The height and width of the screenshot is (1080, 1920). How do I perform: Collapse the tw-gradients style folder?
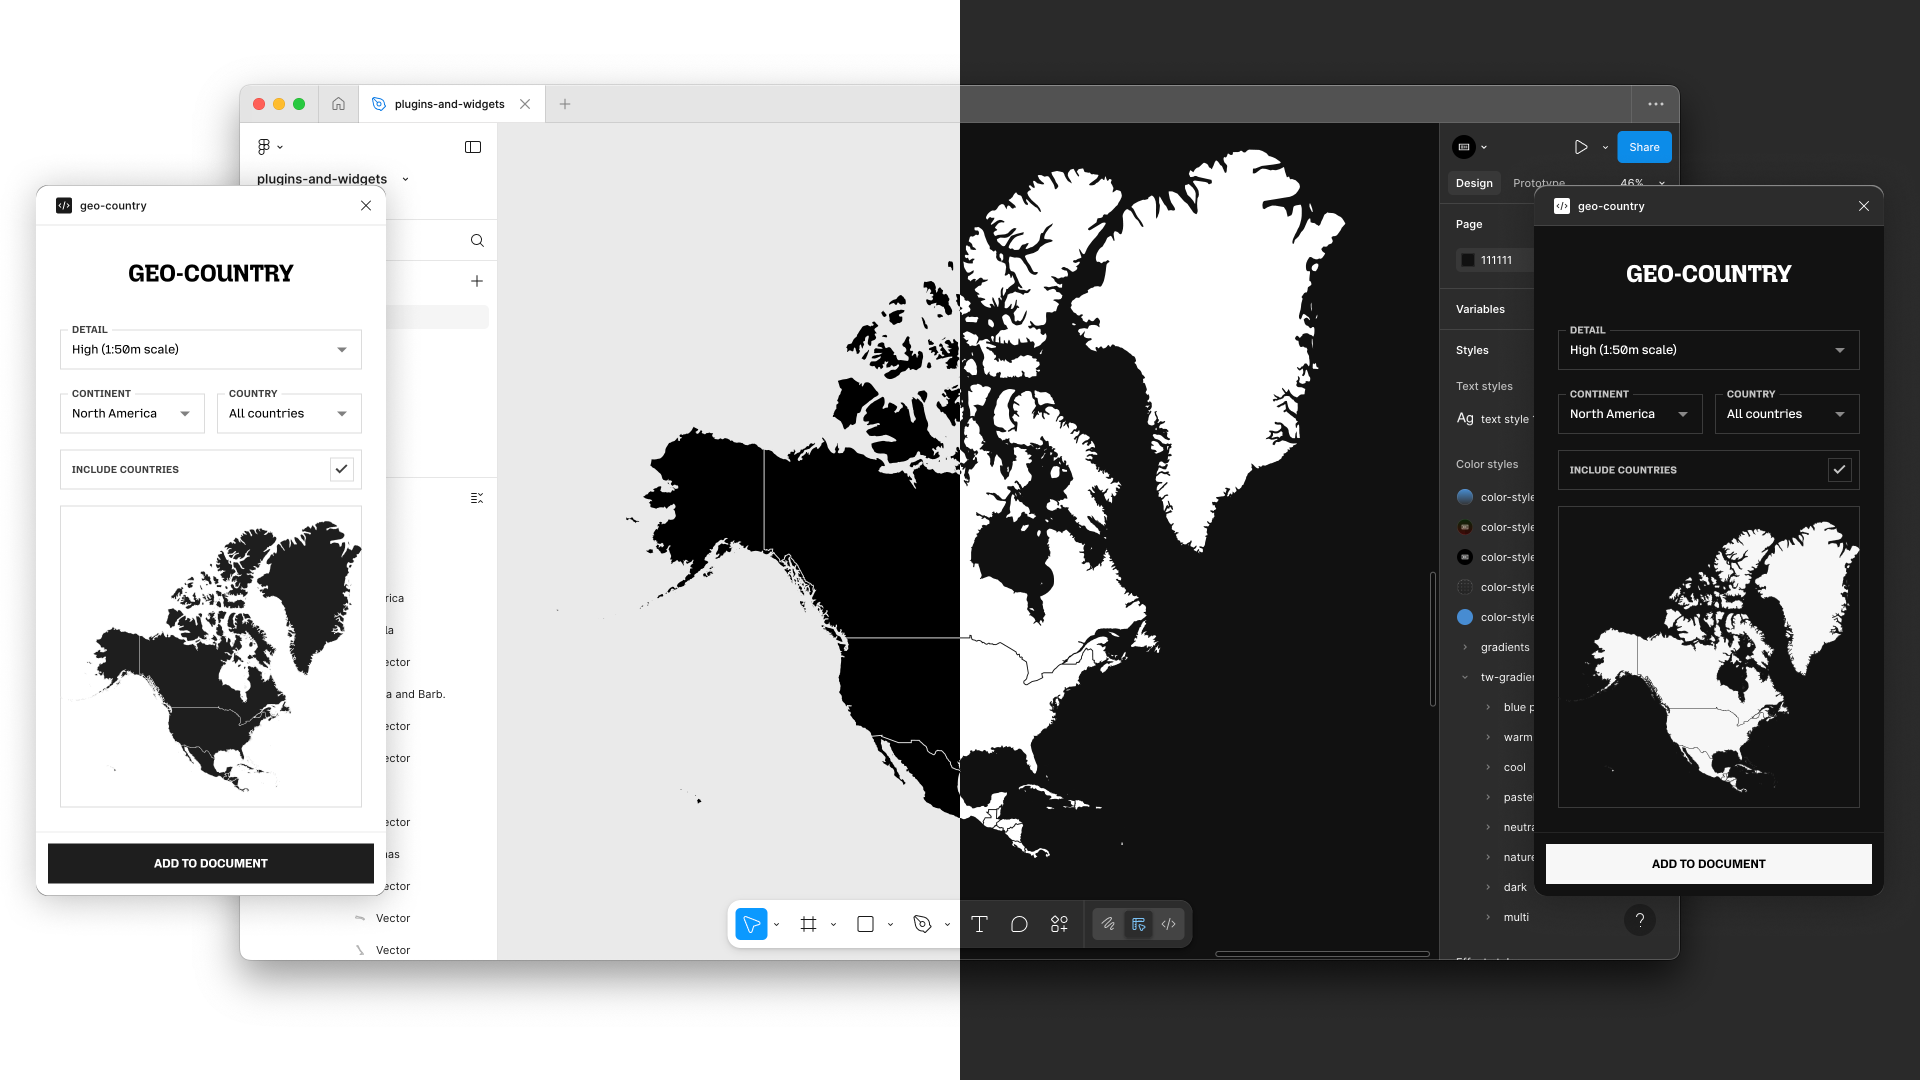tap(1466, 677)
